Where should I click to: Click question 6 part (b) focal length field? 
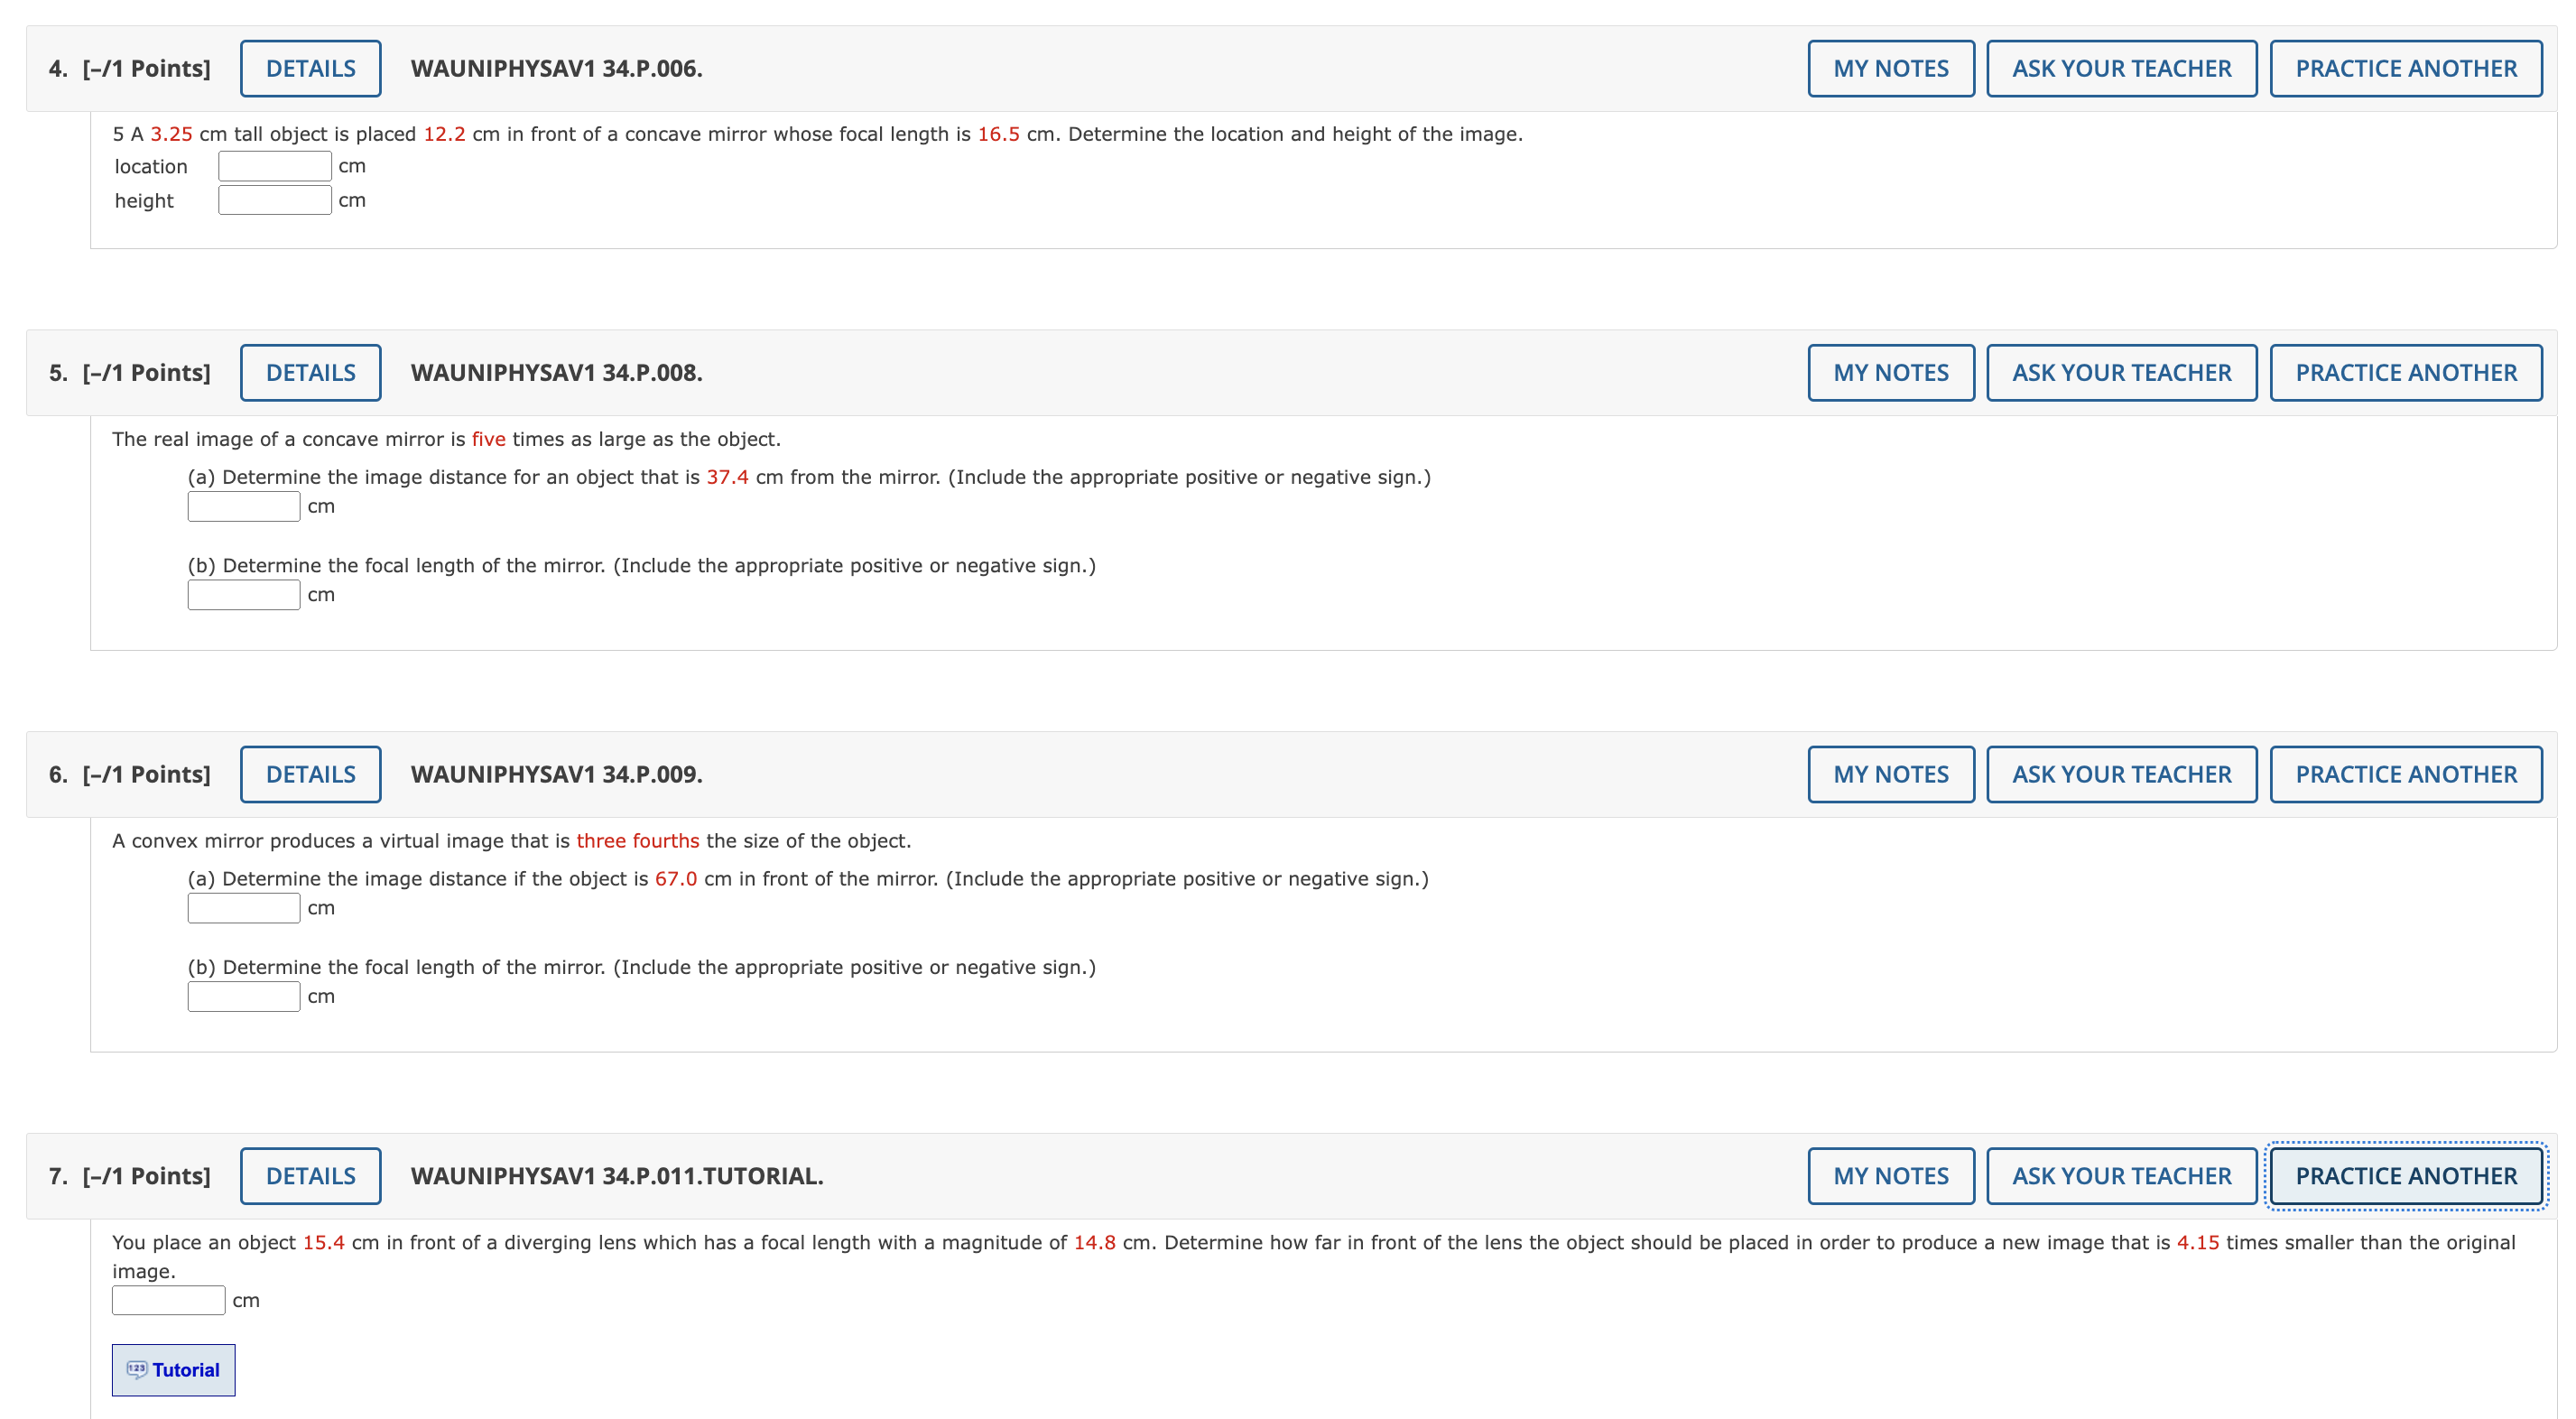tap(243, 996)
